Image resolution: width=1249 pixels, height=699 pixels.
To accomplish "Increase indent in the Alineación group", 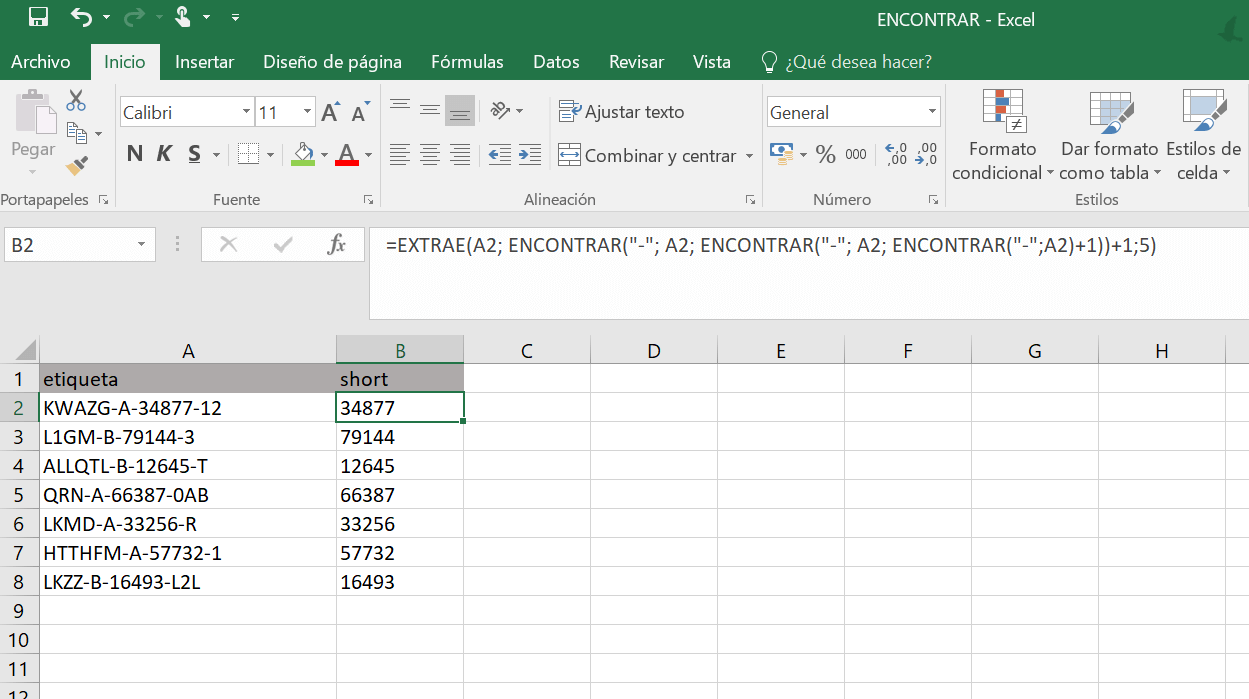I will click(530, 155).
